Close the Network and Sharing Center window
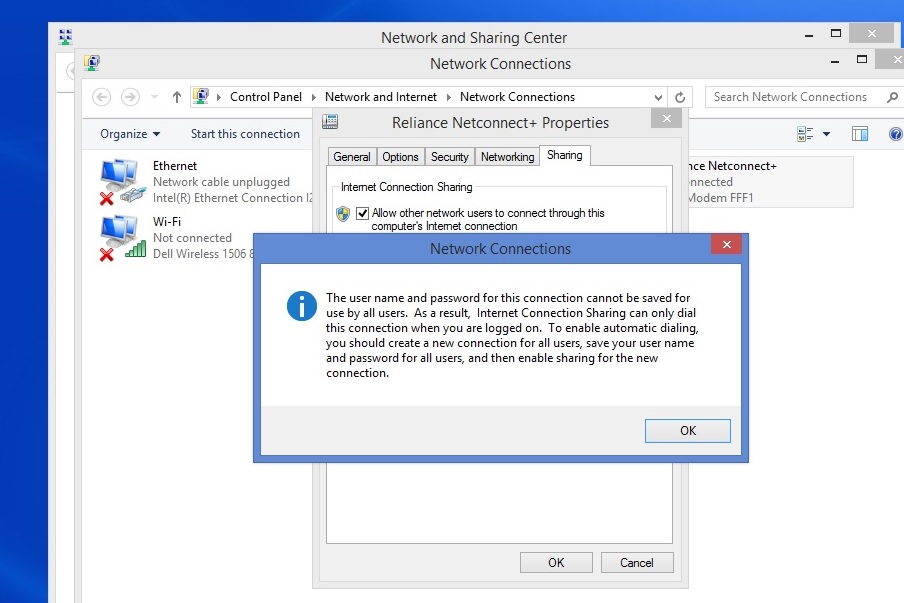 point(872,33)
